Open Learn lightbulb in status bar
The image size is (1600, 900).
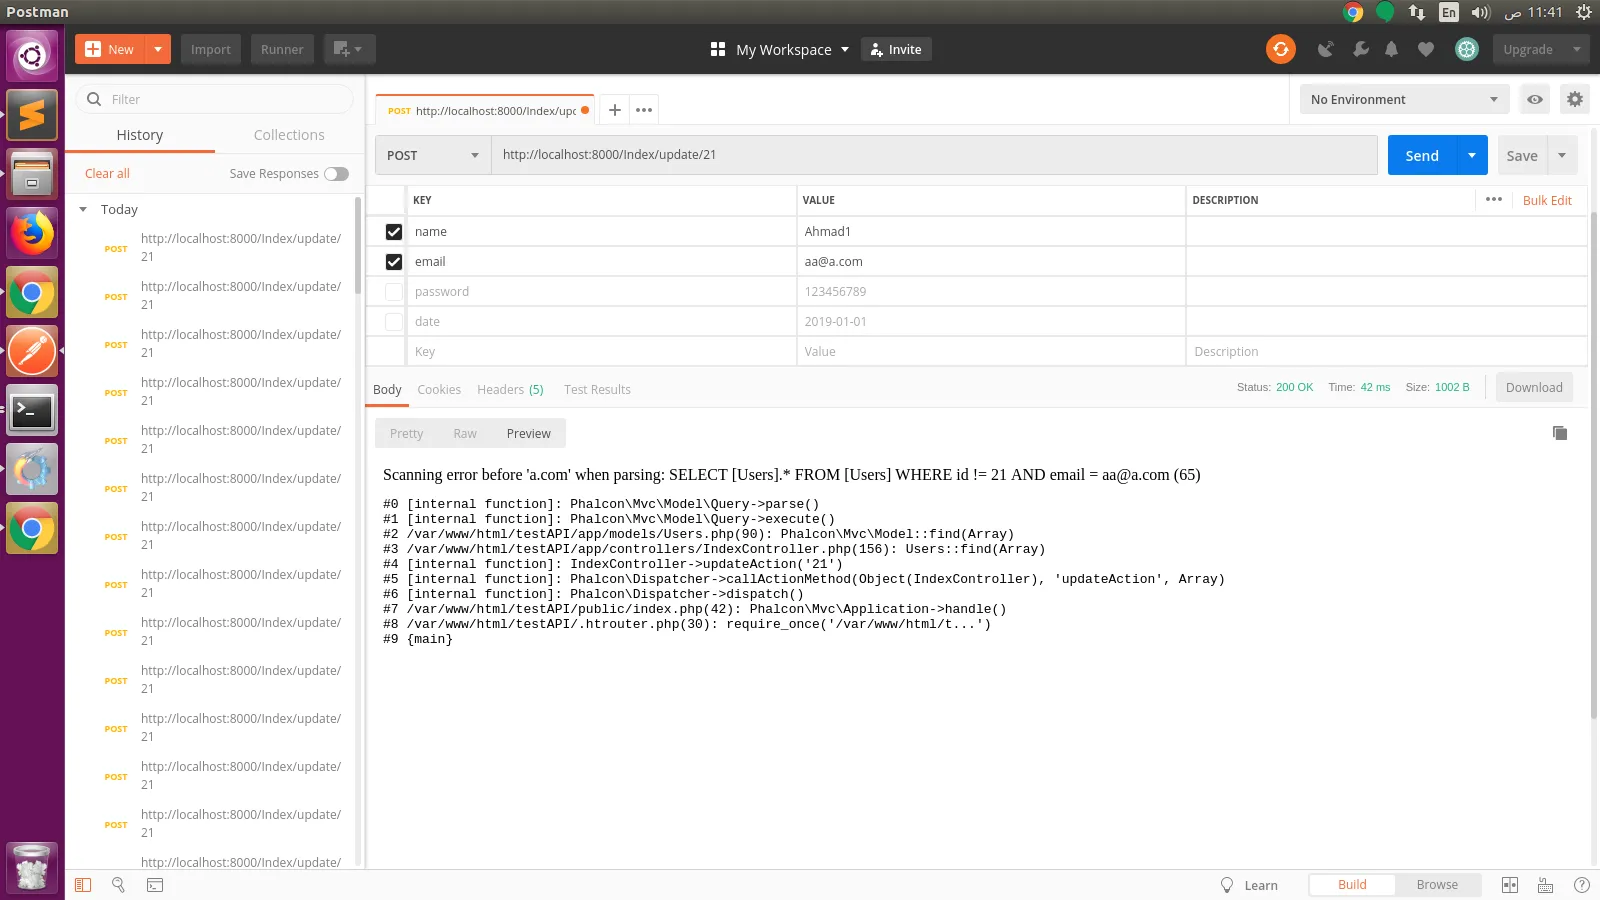point(1227,885)
